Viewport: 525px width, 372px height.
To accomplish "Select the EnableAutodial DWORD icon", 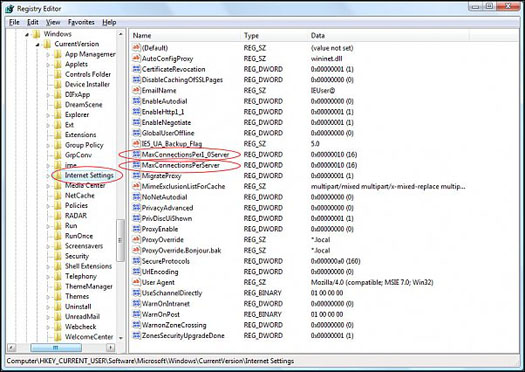I will (x=136, y=101).
